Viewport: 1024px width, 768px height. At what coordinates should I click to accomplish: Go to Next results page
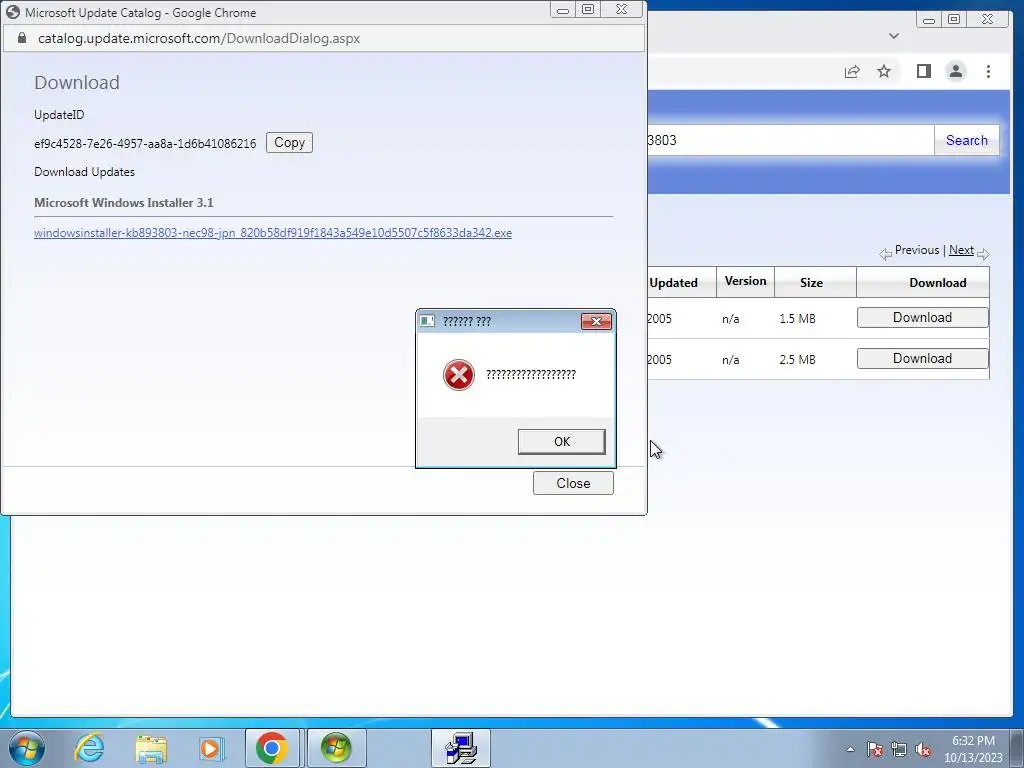tap(961, 250)
